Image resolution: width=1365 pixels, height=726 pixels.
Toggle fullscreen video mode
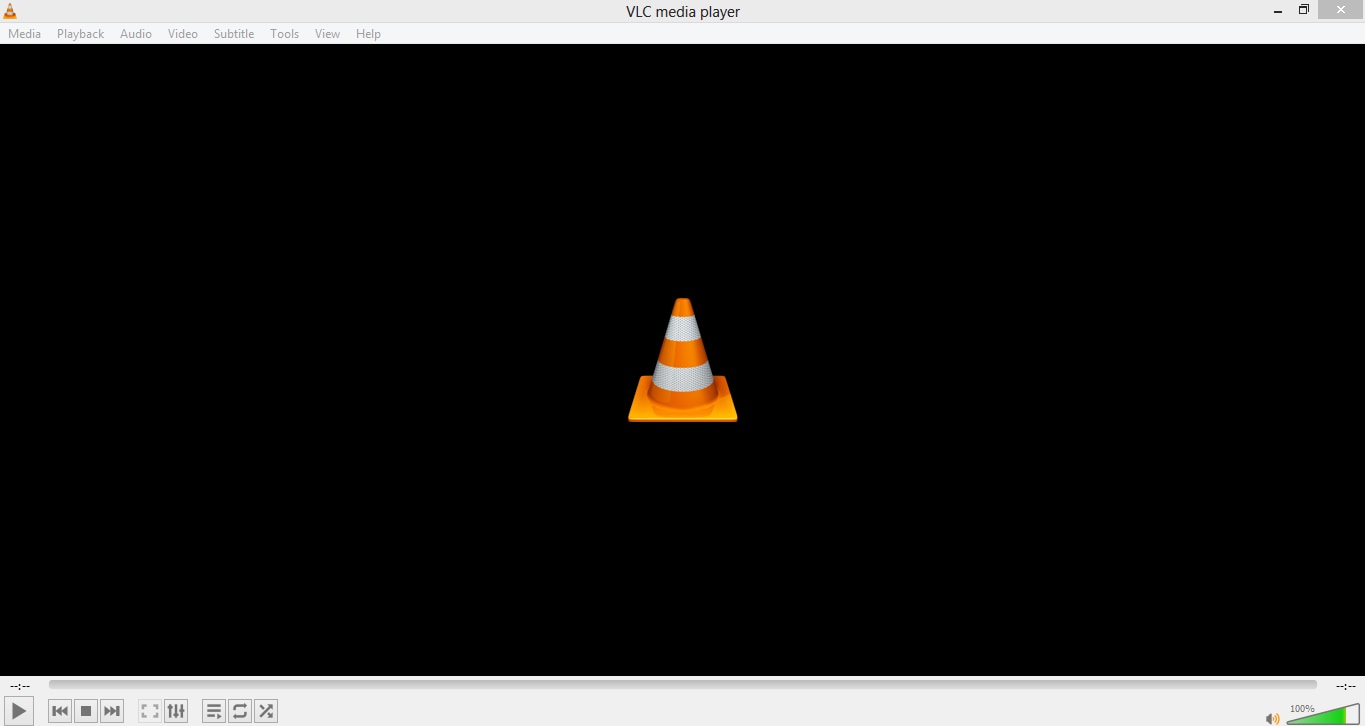coord(150,711)
